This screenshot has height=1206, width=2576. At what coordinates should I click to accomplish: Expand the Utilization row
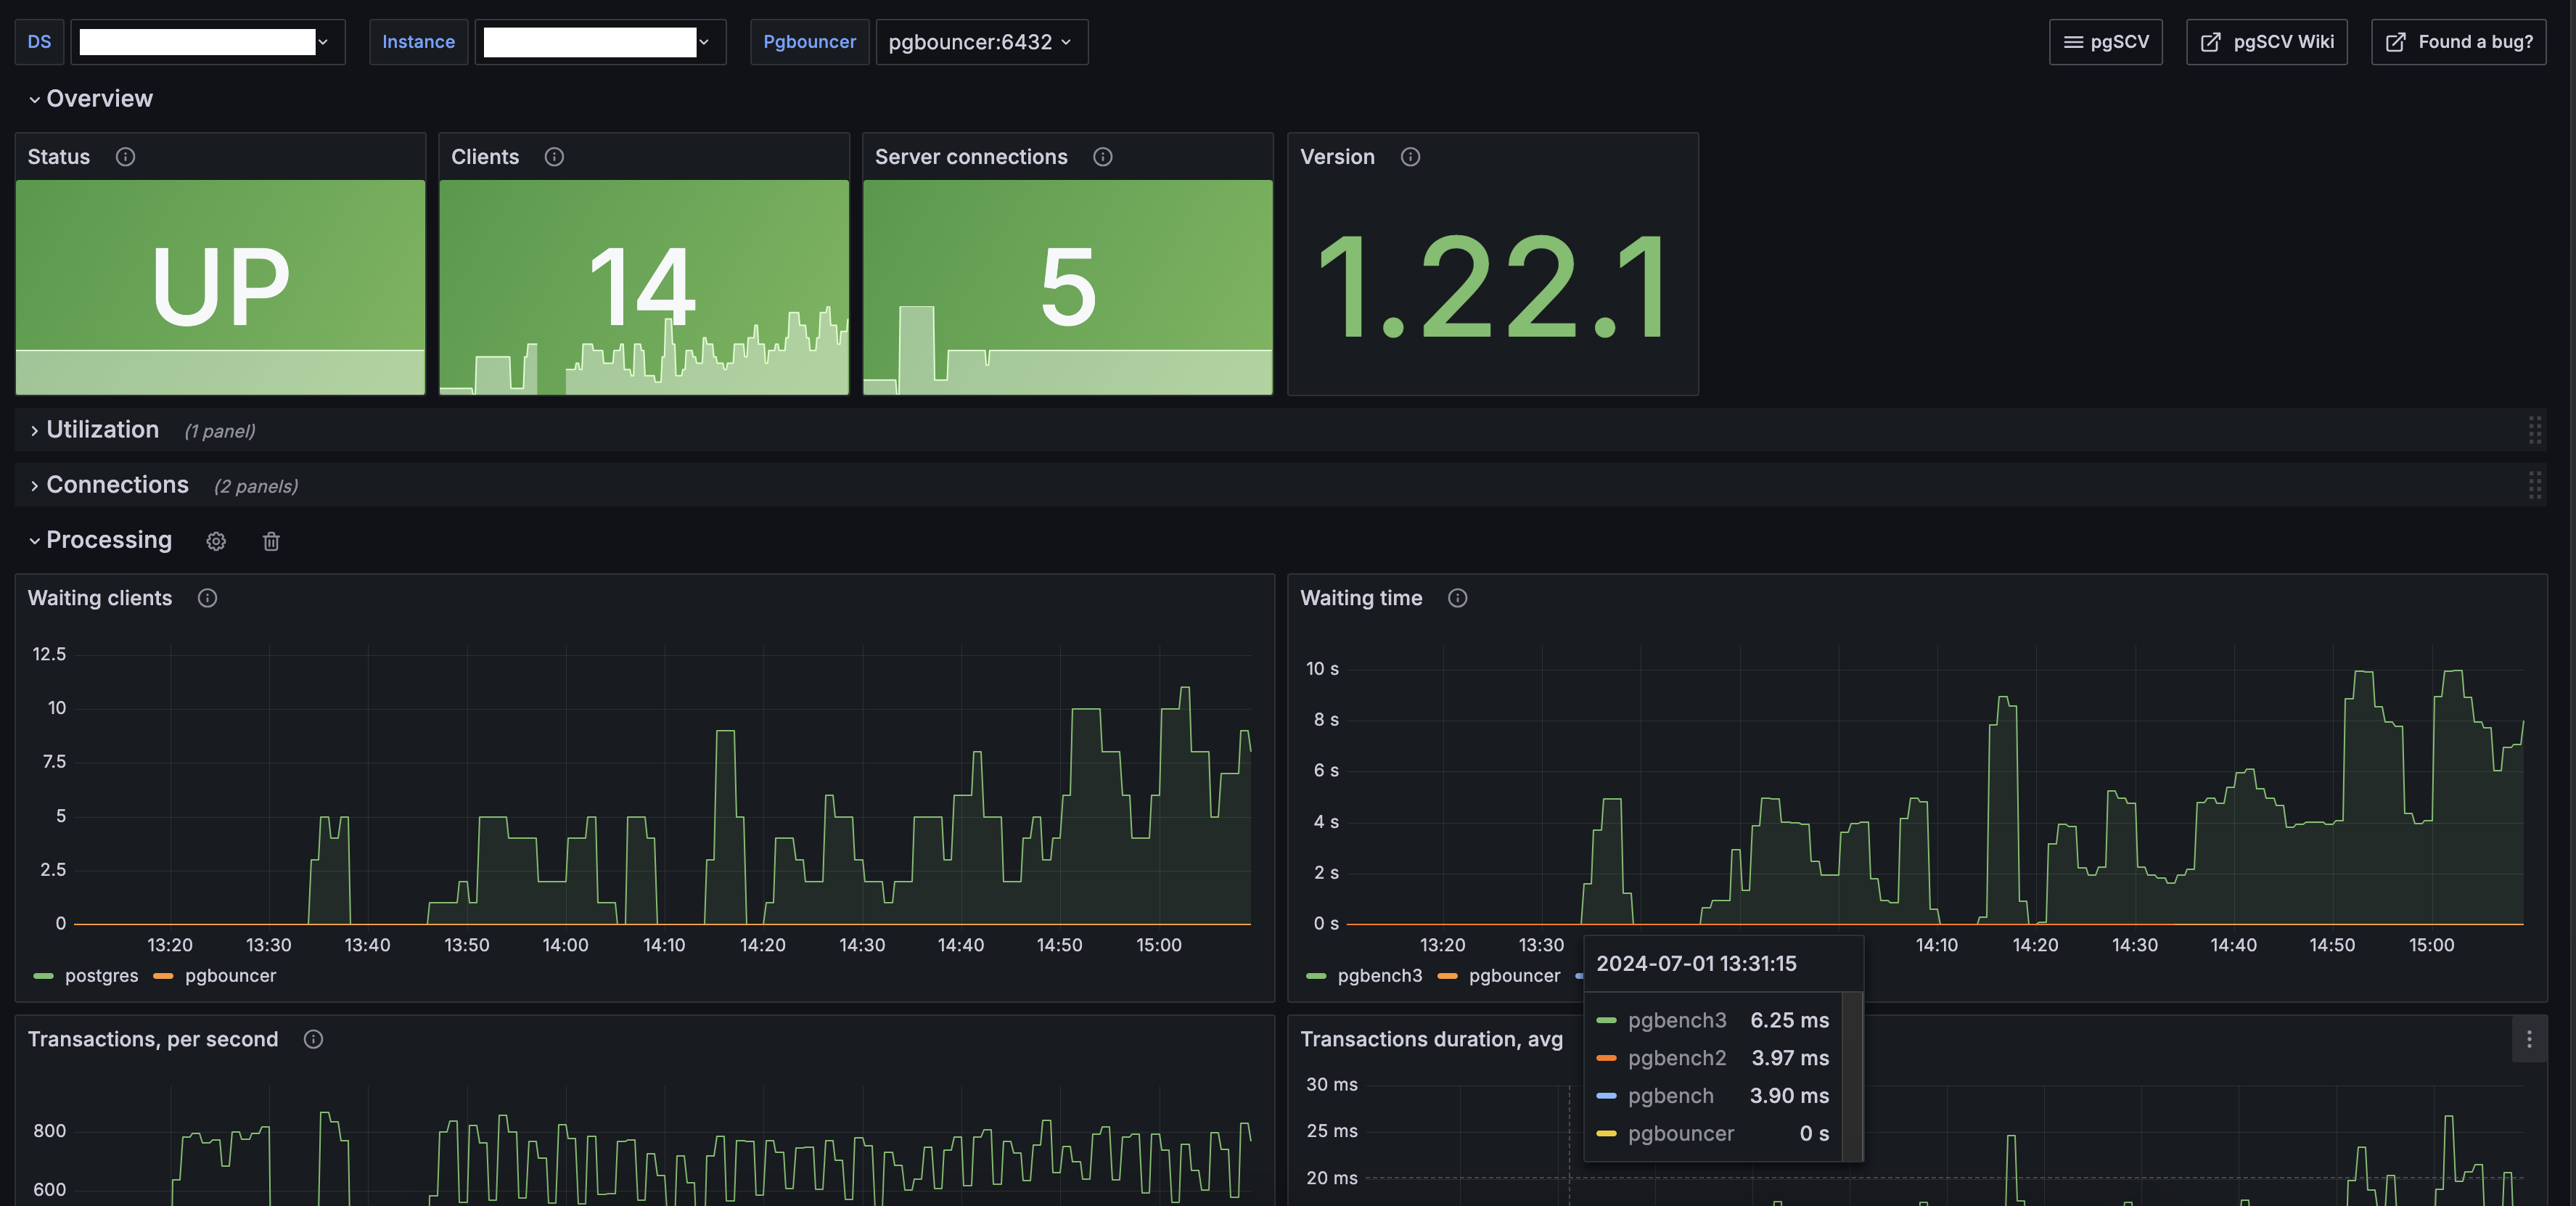click(102, 430)
